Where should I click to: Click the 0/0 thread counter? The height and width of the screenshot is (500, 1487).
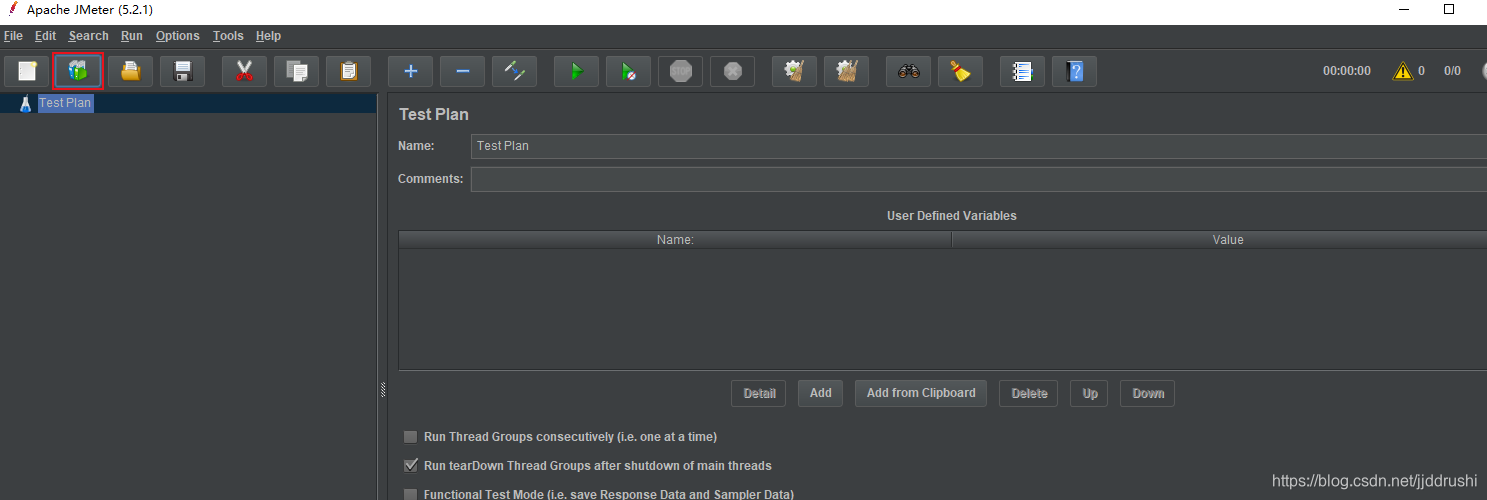point(1452,71)
